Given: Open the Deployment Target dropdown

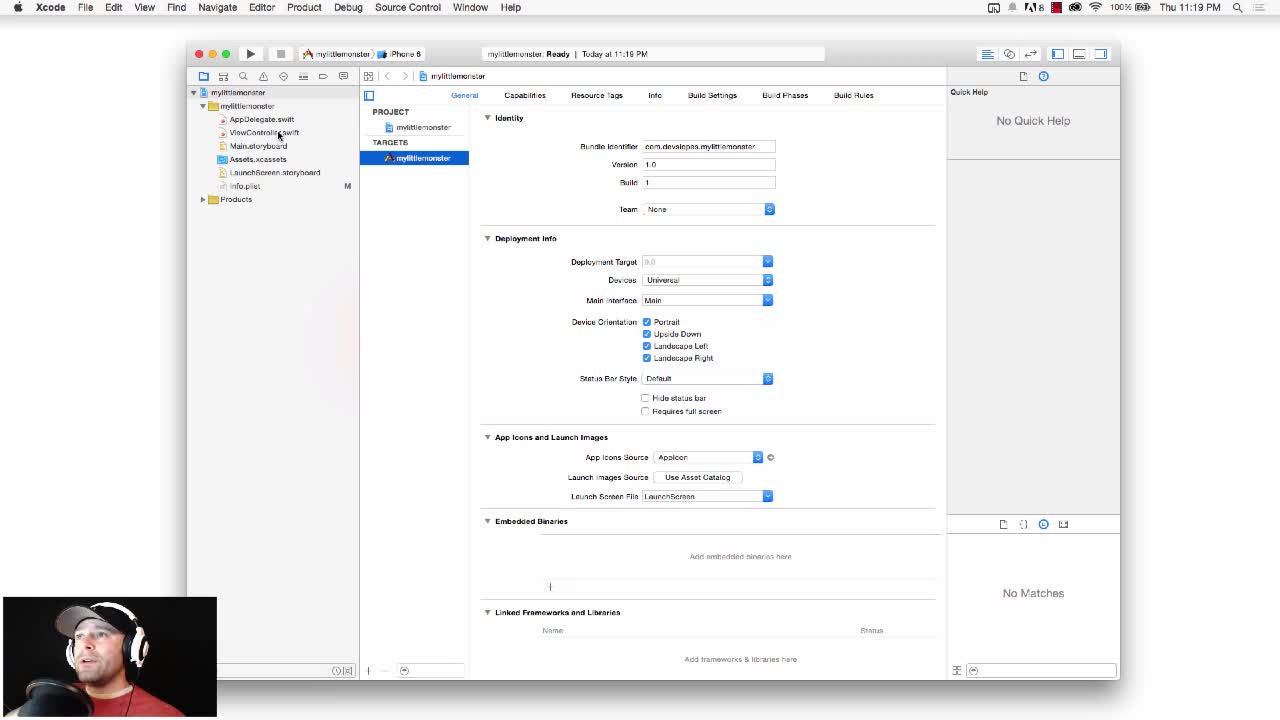Looking at the screenshot, I should pyautogui.click(x=708, y=262).
